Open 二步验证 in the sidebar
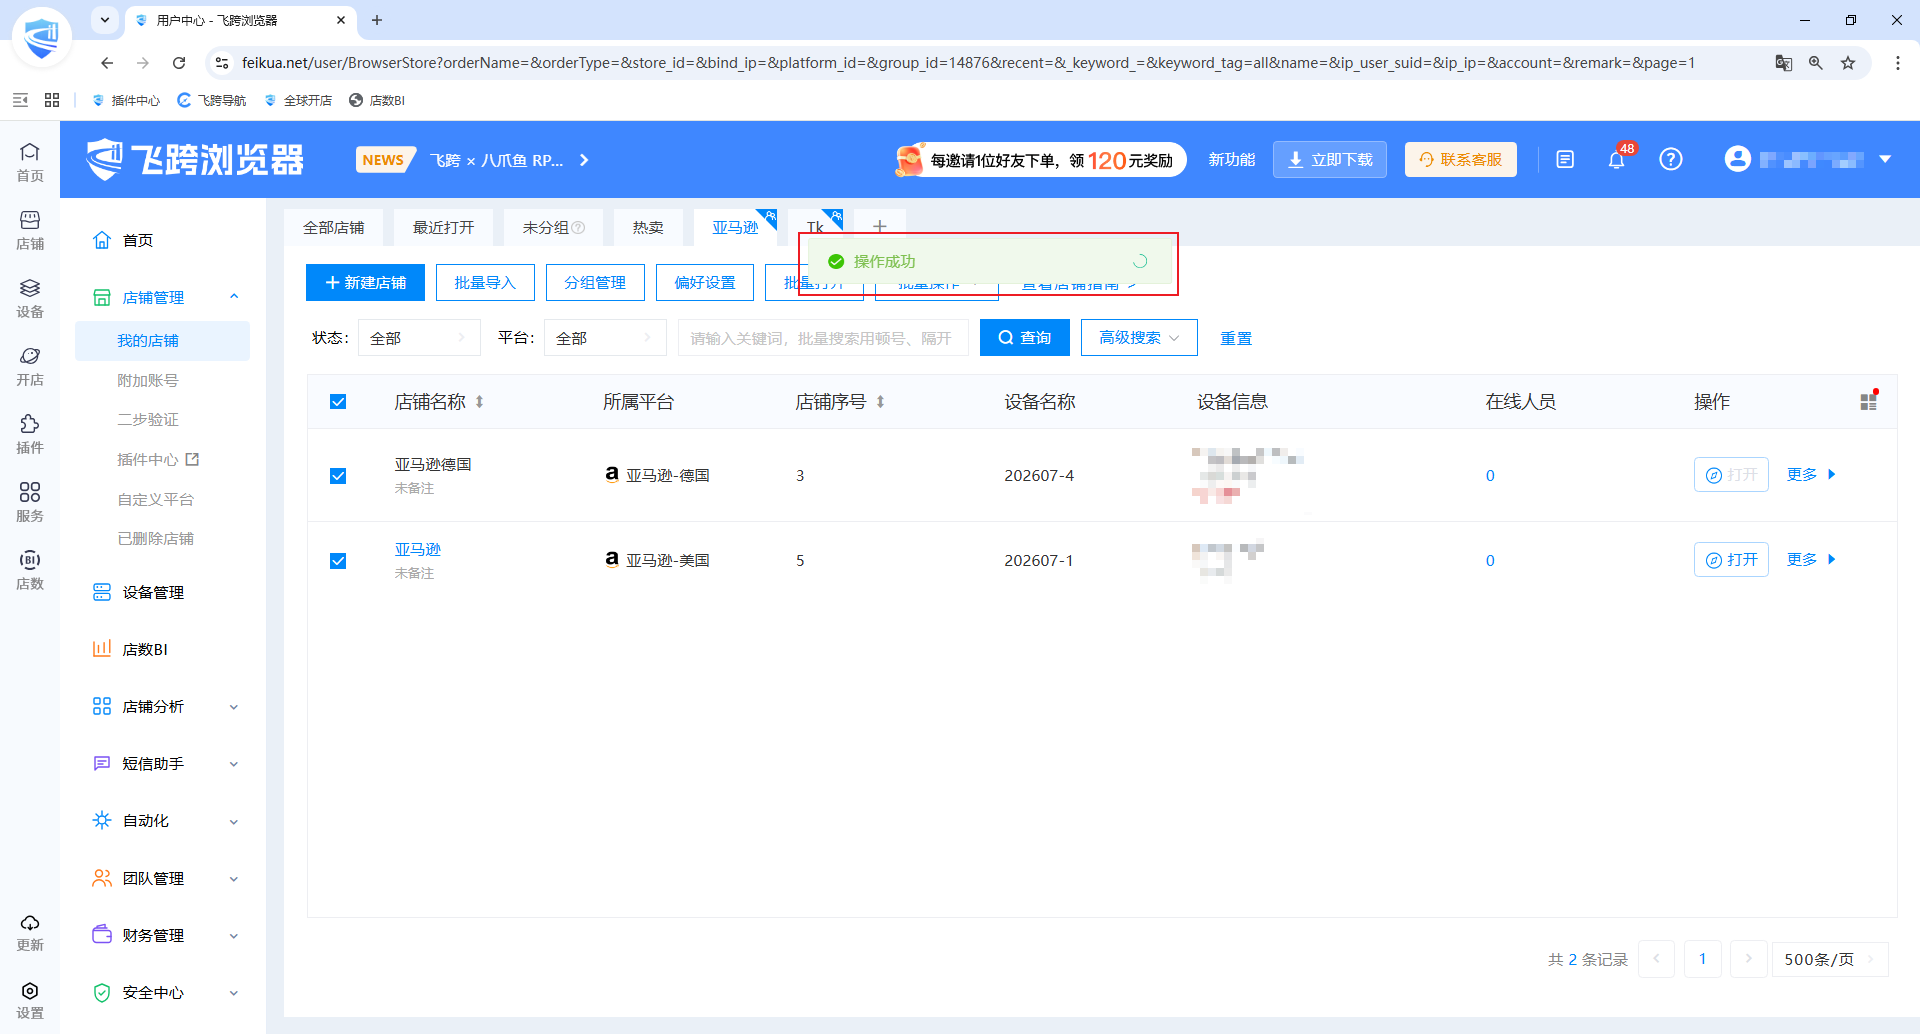 [148, 420]
